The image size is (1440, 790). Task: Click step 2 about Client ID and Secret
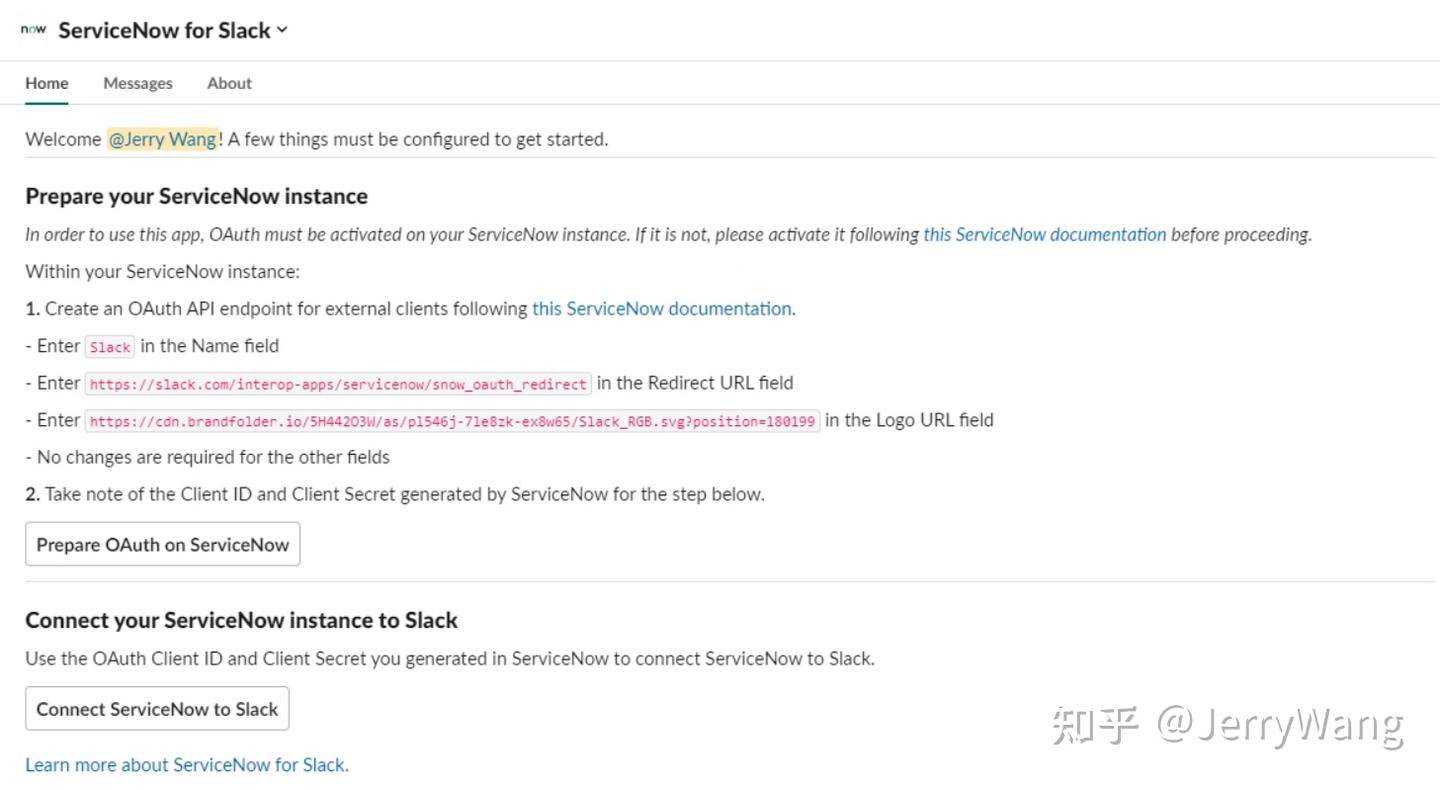(395, 494)
